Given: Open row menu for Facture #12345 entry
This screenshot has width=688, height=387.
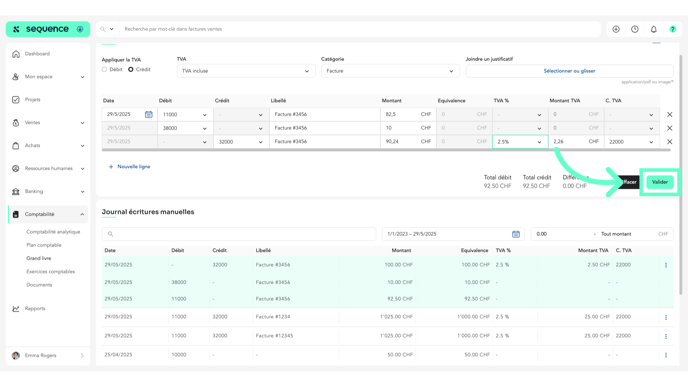Looking at the screenshot, I should [666, 336].
